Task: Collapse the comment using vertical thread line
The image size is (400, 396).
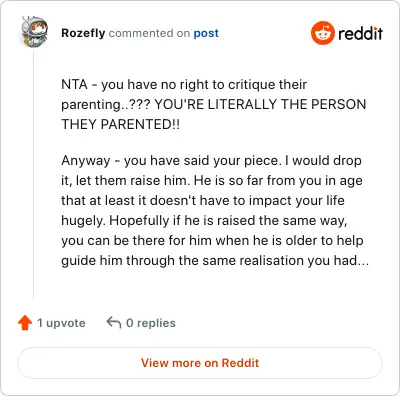Action: pyautogui.click(x=33, y=173)
